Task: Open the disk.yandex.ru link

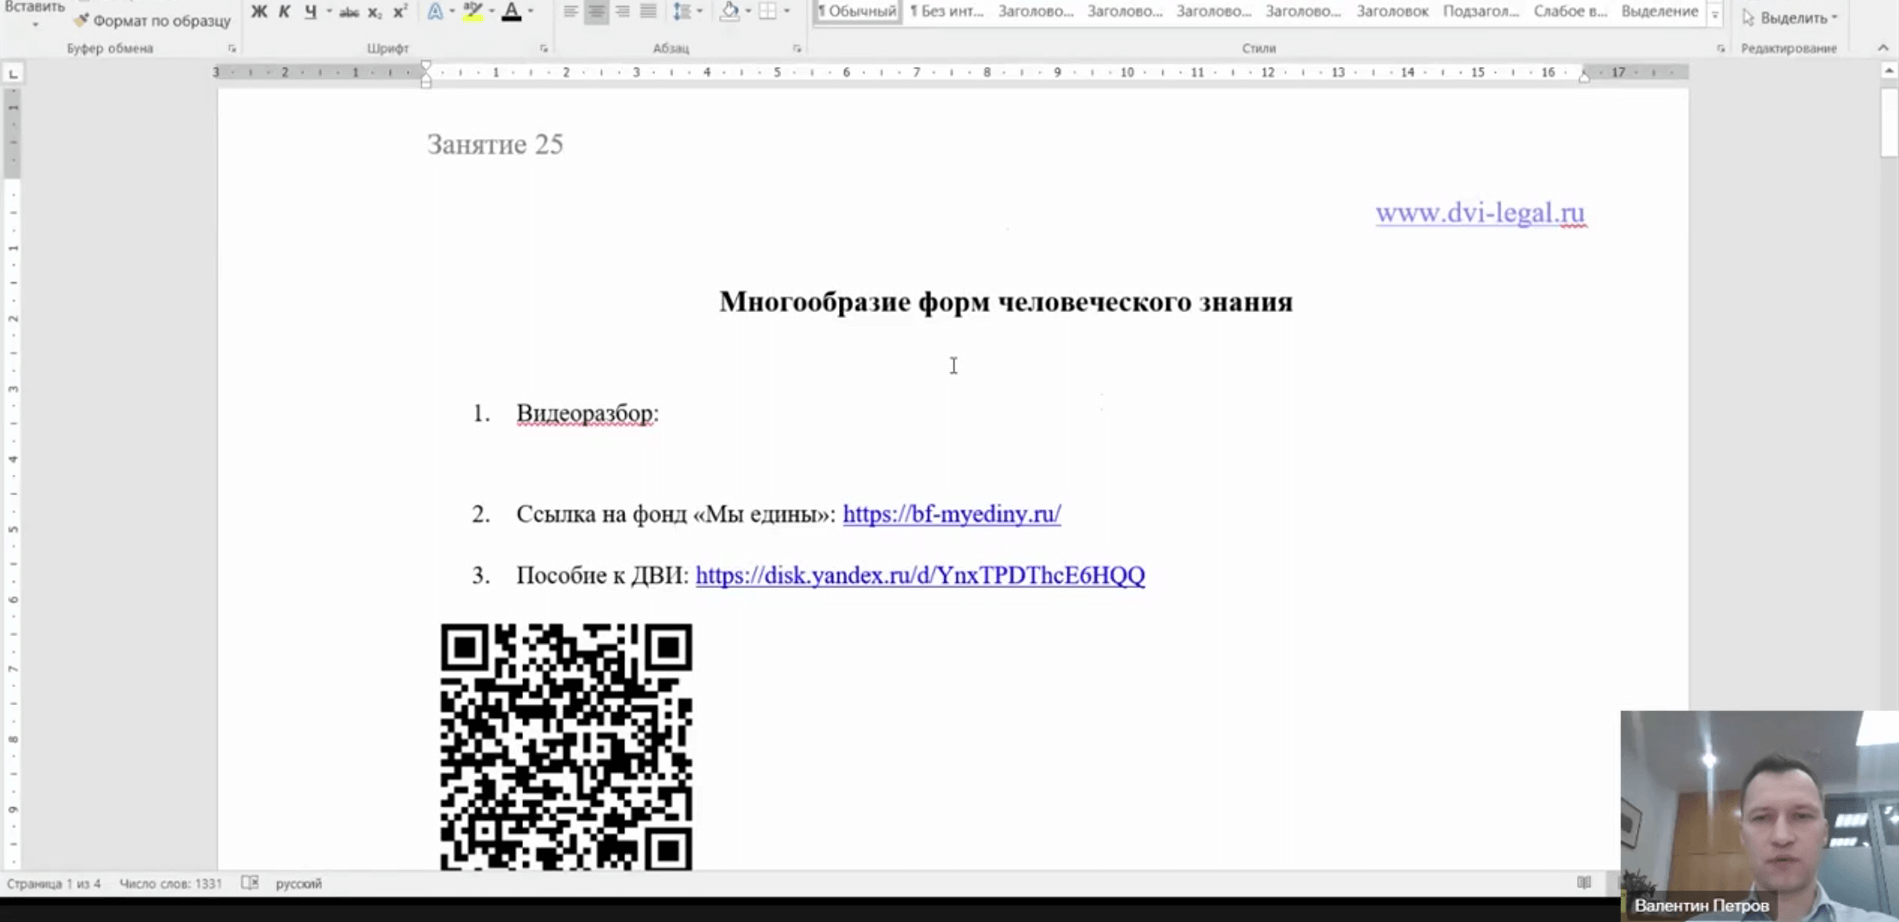Action: click(x=920, y=575)
